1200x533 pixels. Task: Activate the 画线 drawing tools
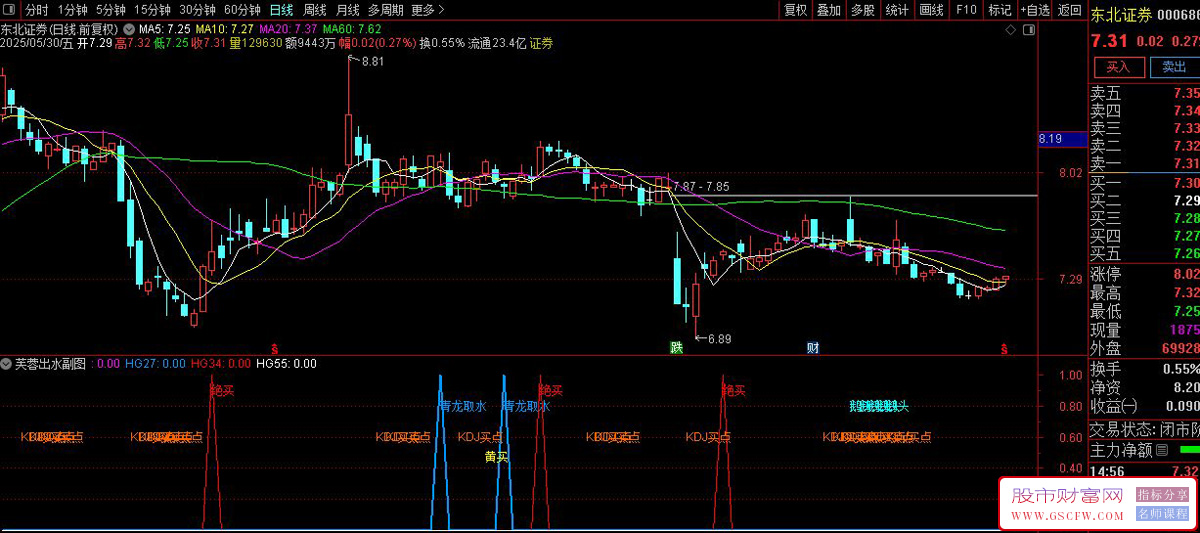pos(931,10)
